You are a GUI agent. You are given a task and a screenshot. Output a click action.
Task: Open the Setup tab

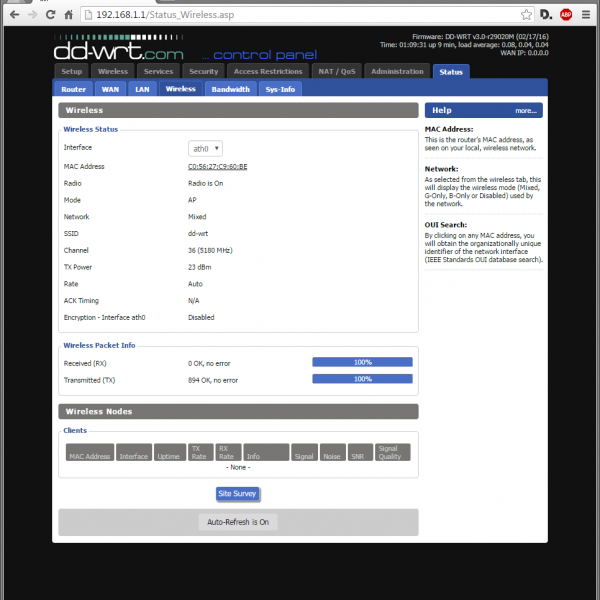point(71,71)
